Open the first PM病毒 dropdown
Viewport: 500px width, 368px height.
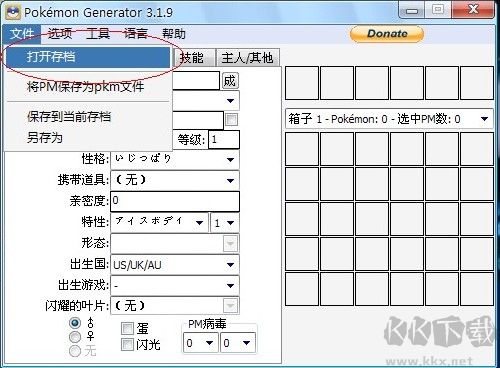coord(200,343)
